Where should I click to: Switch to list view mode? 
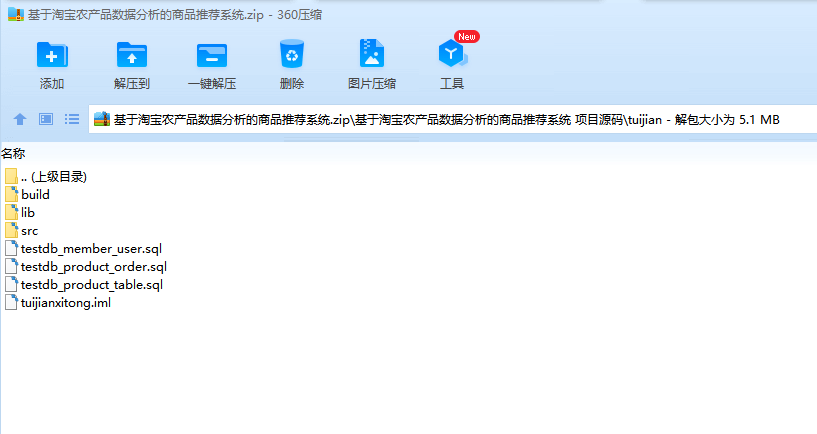72,119
